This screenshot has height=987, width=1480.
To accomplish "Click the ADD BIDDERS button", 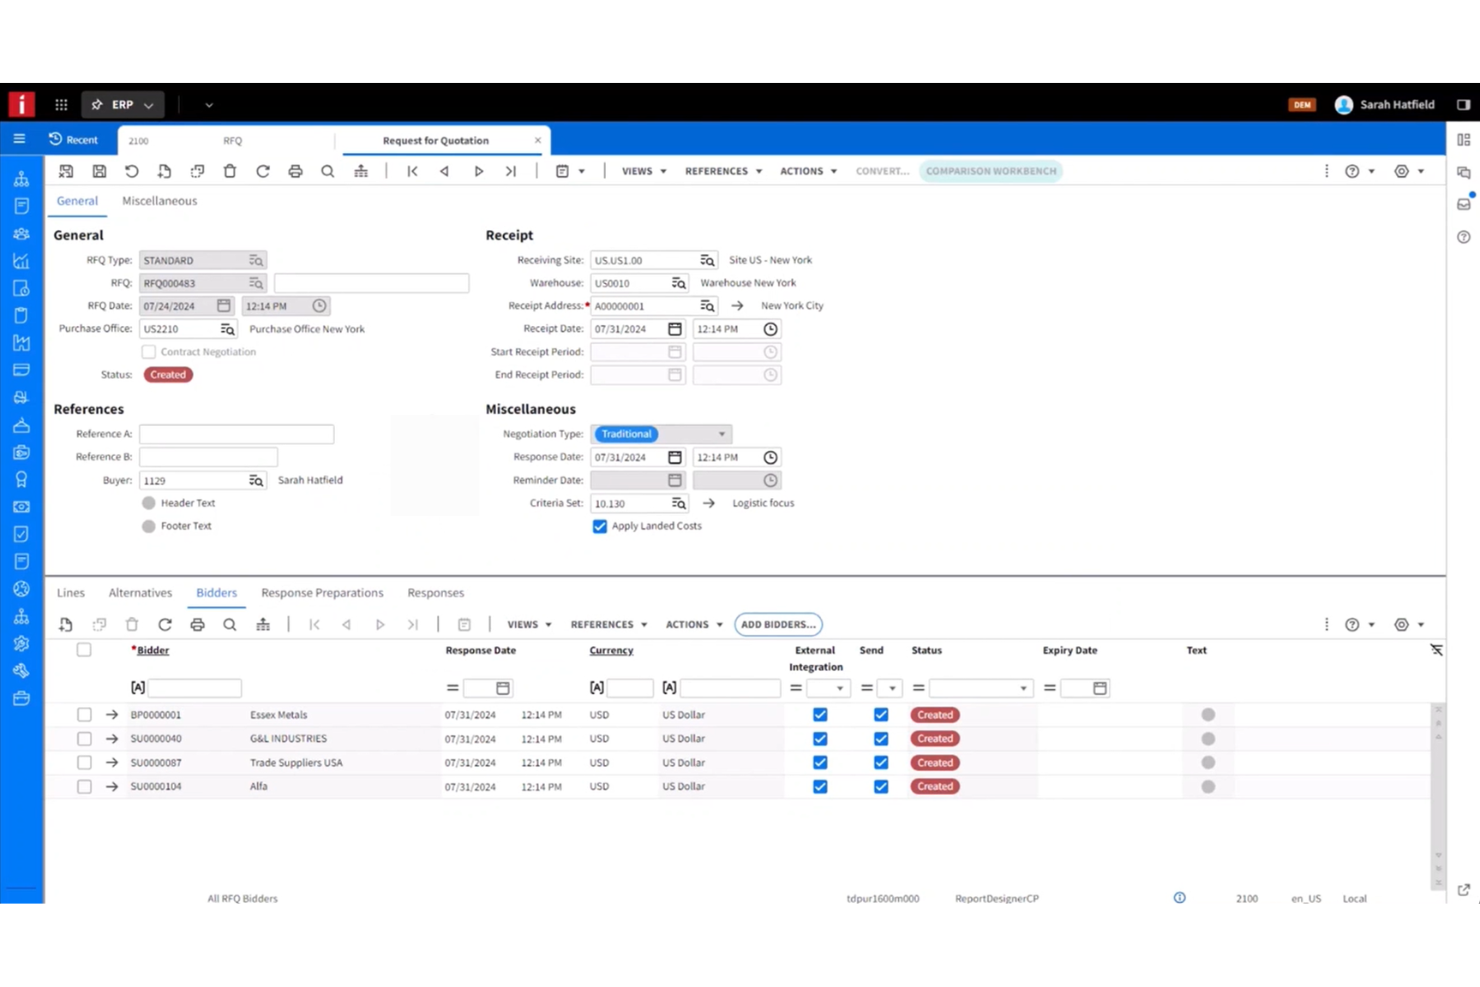I will coord(778,624).
